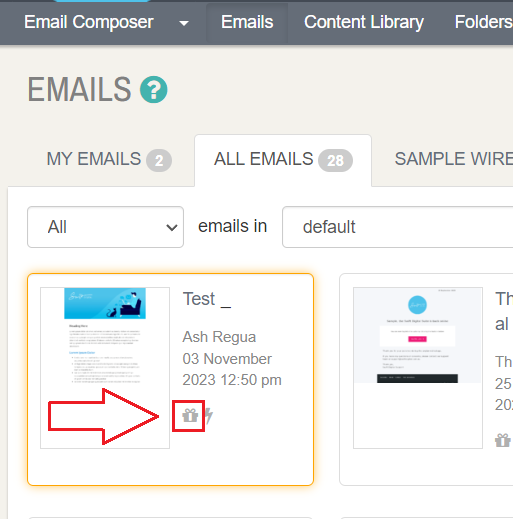Switch to the SAMPLE WIRE tab
513x519 pixels.
[x=454, y=159]
